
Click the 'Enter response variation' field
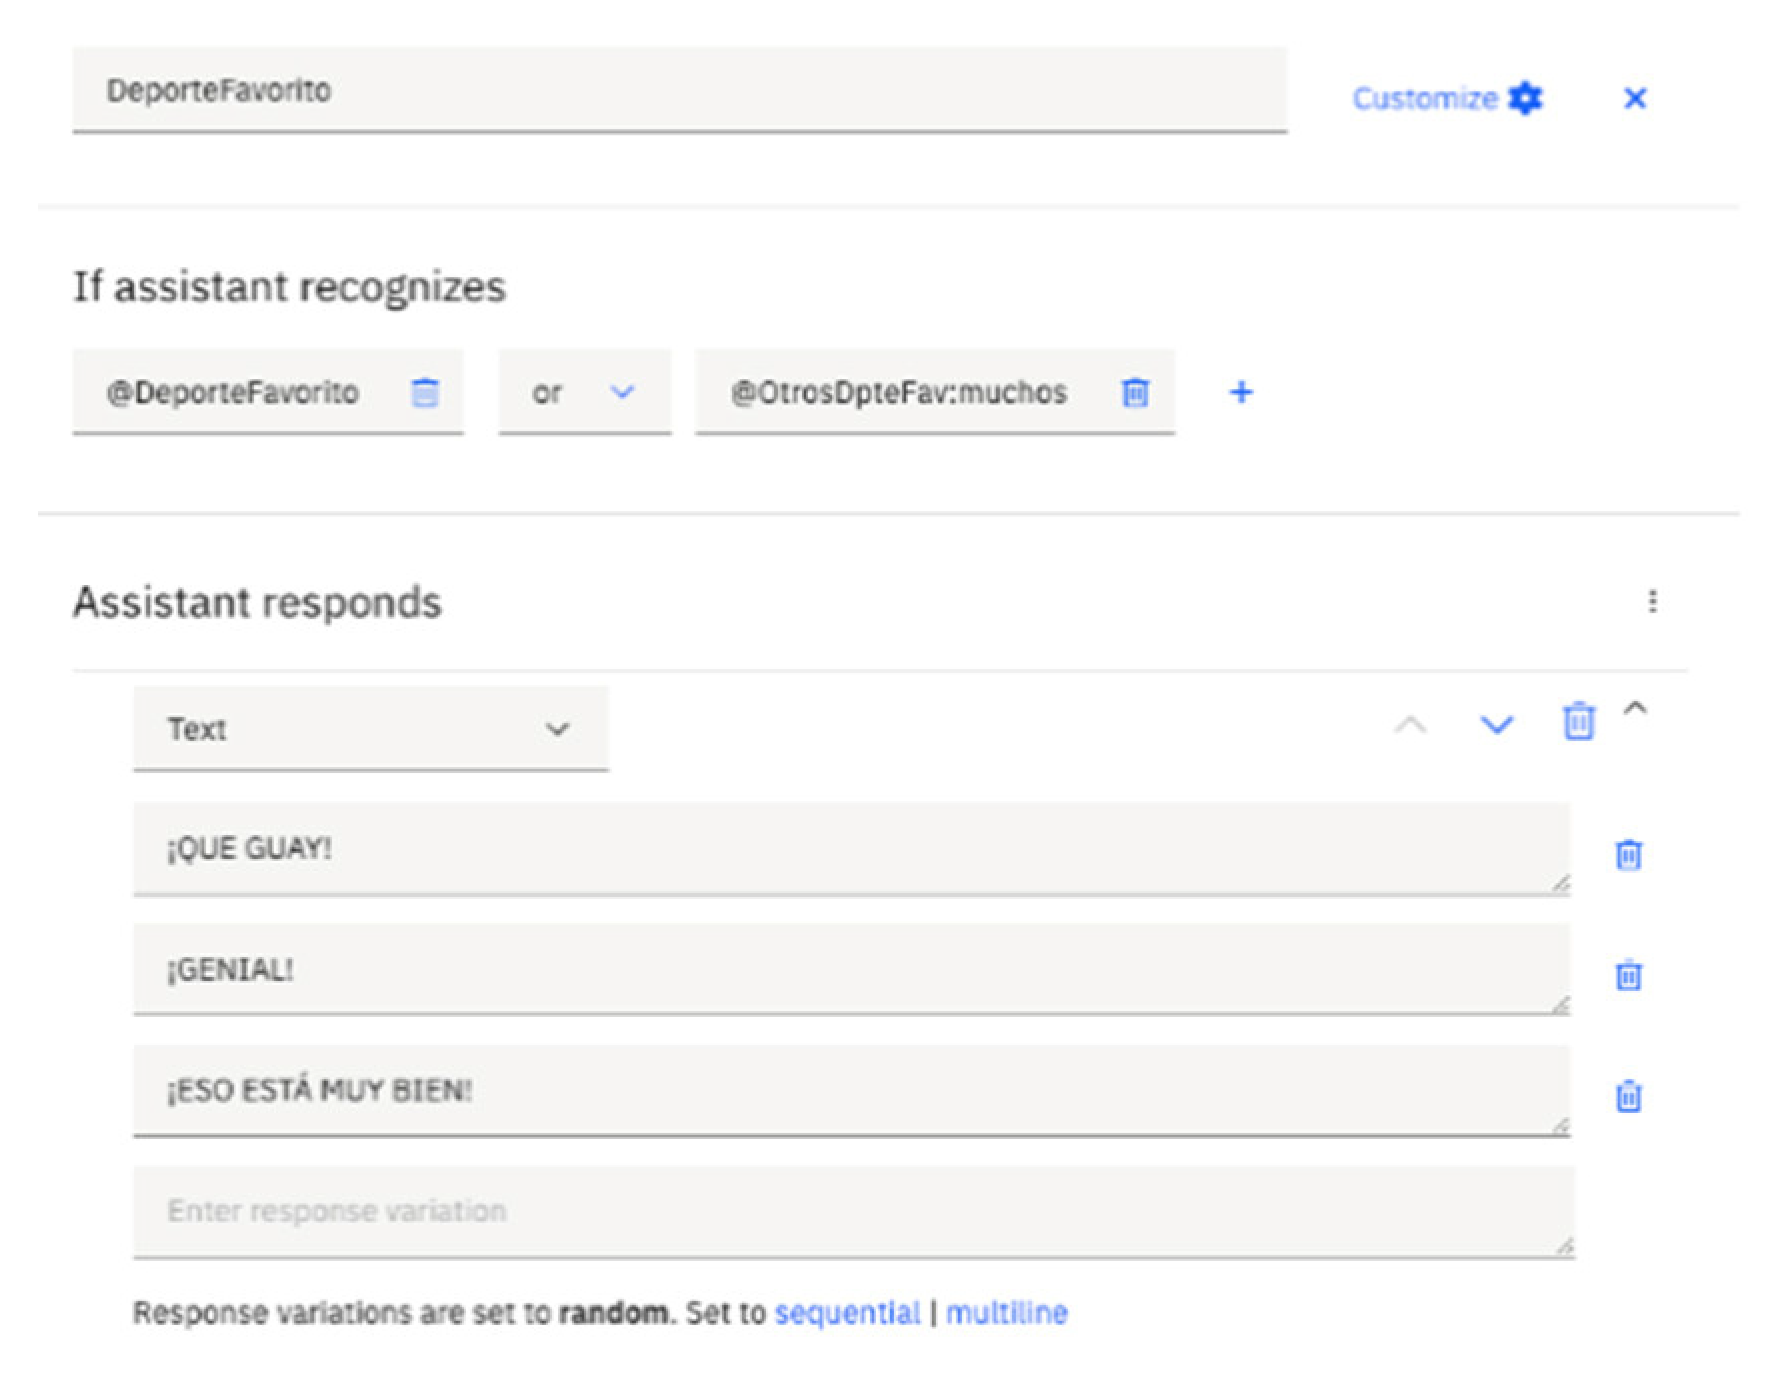coord(850,1211)
